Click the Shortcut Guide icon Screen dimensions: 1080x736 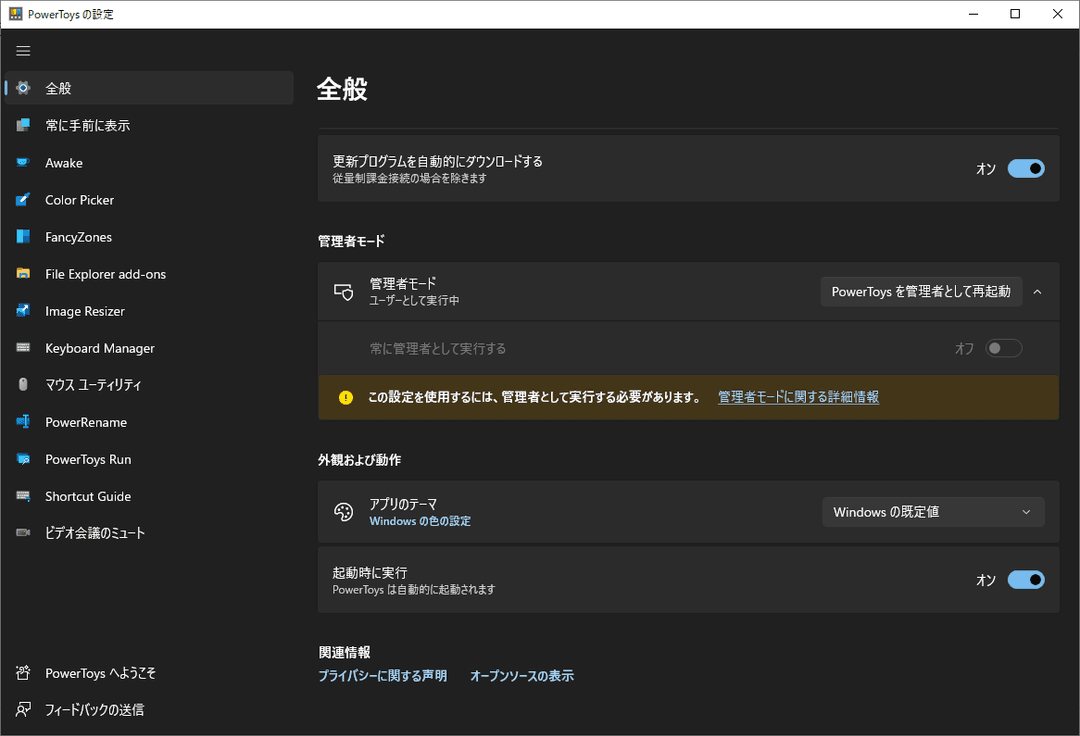coord(23,496)
